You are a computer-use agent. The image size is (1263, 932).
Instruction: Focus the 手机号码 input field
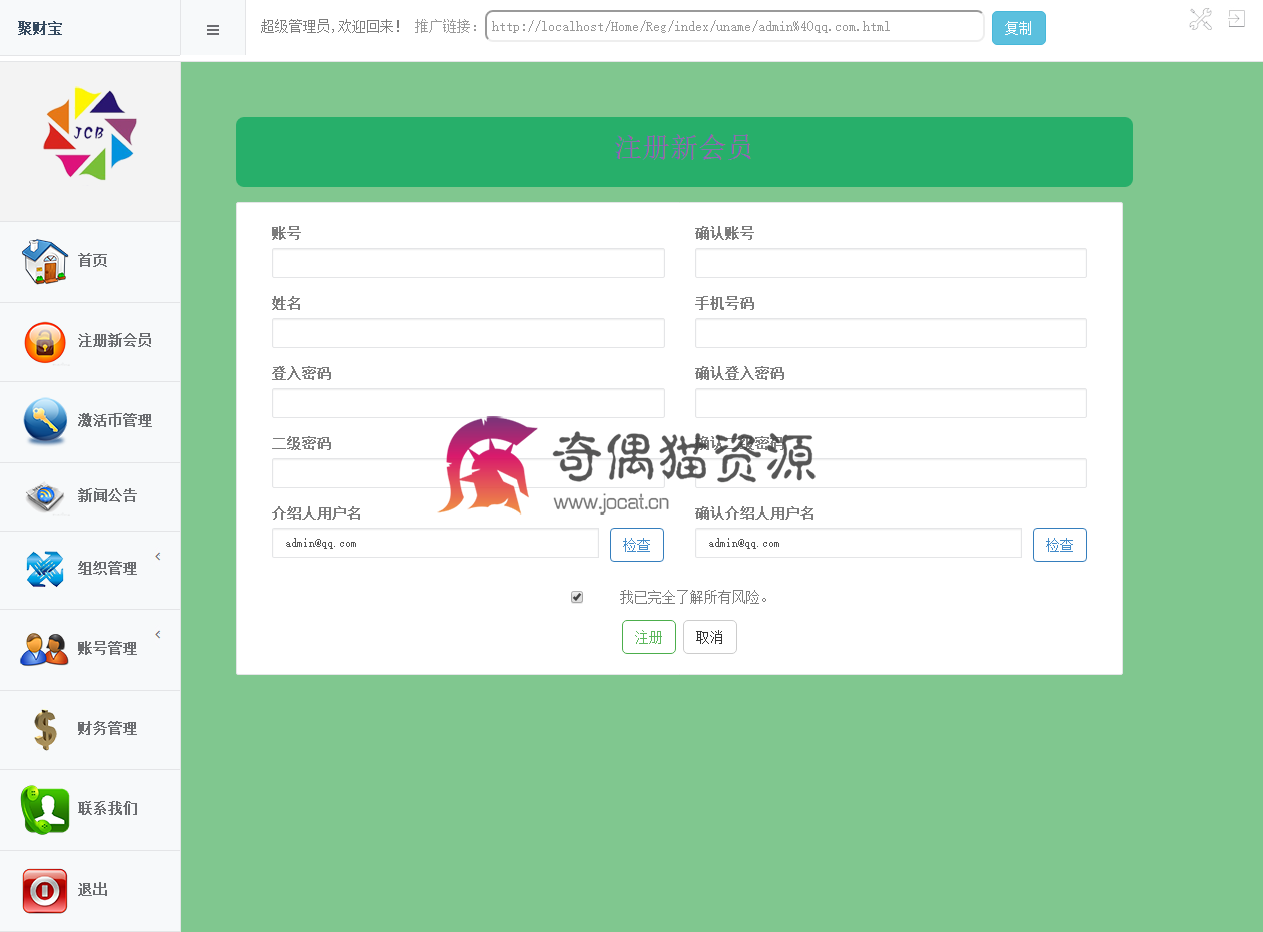[x=891, y=333]
